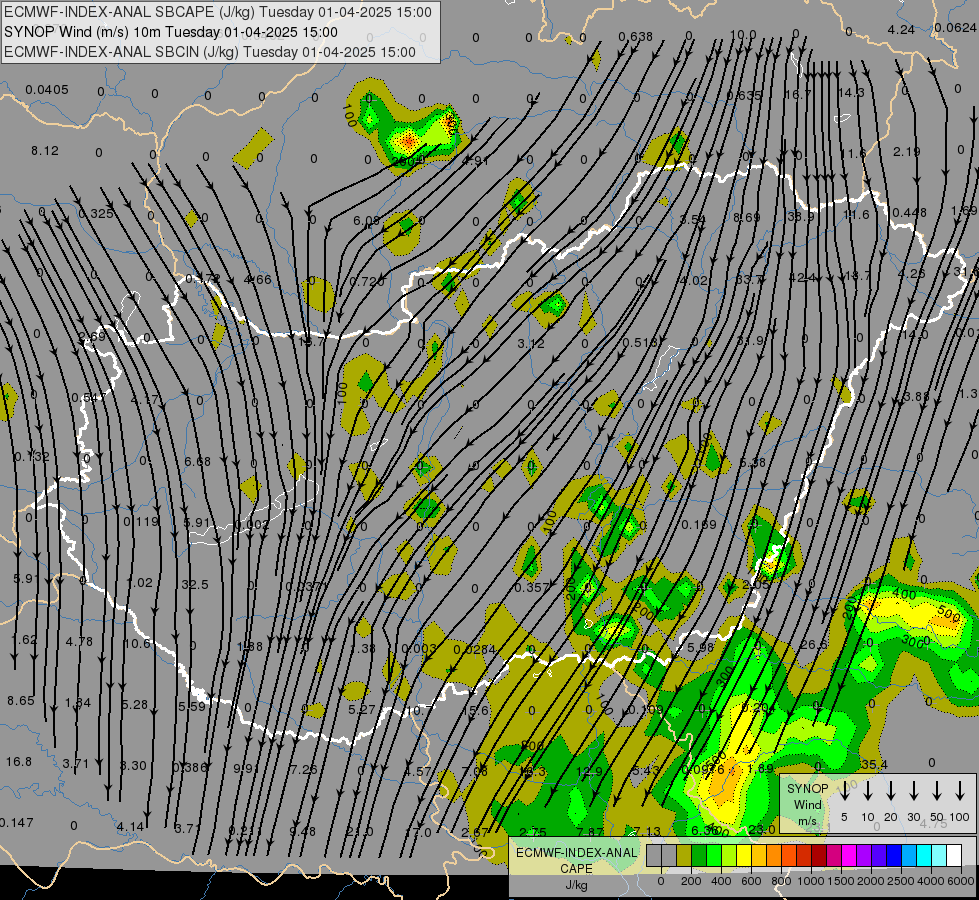The image size is (979, 900).
Task: Click the map value '3.12'
Action: click(531, 344)
